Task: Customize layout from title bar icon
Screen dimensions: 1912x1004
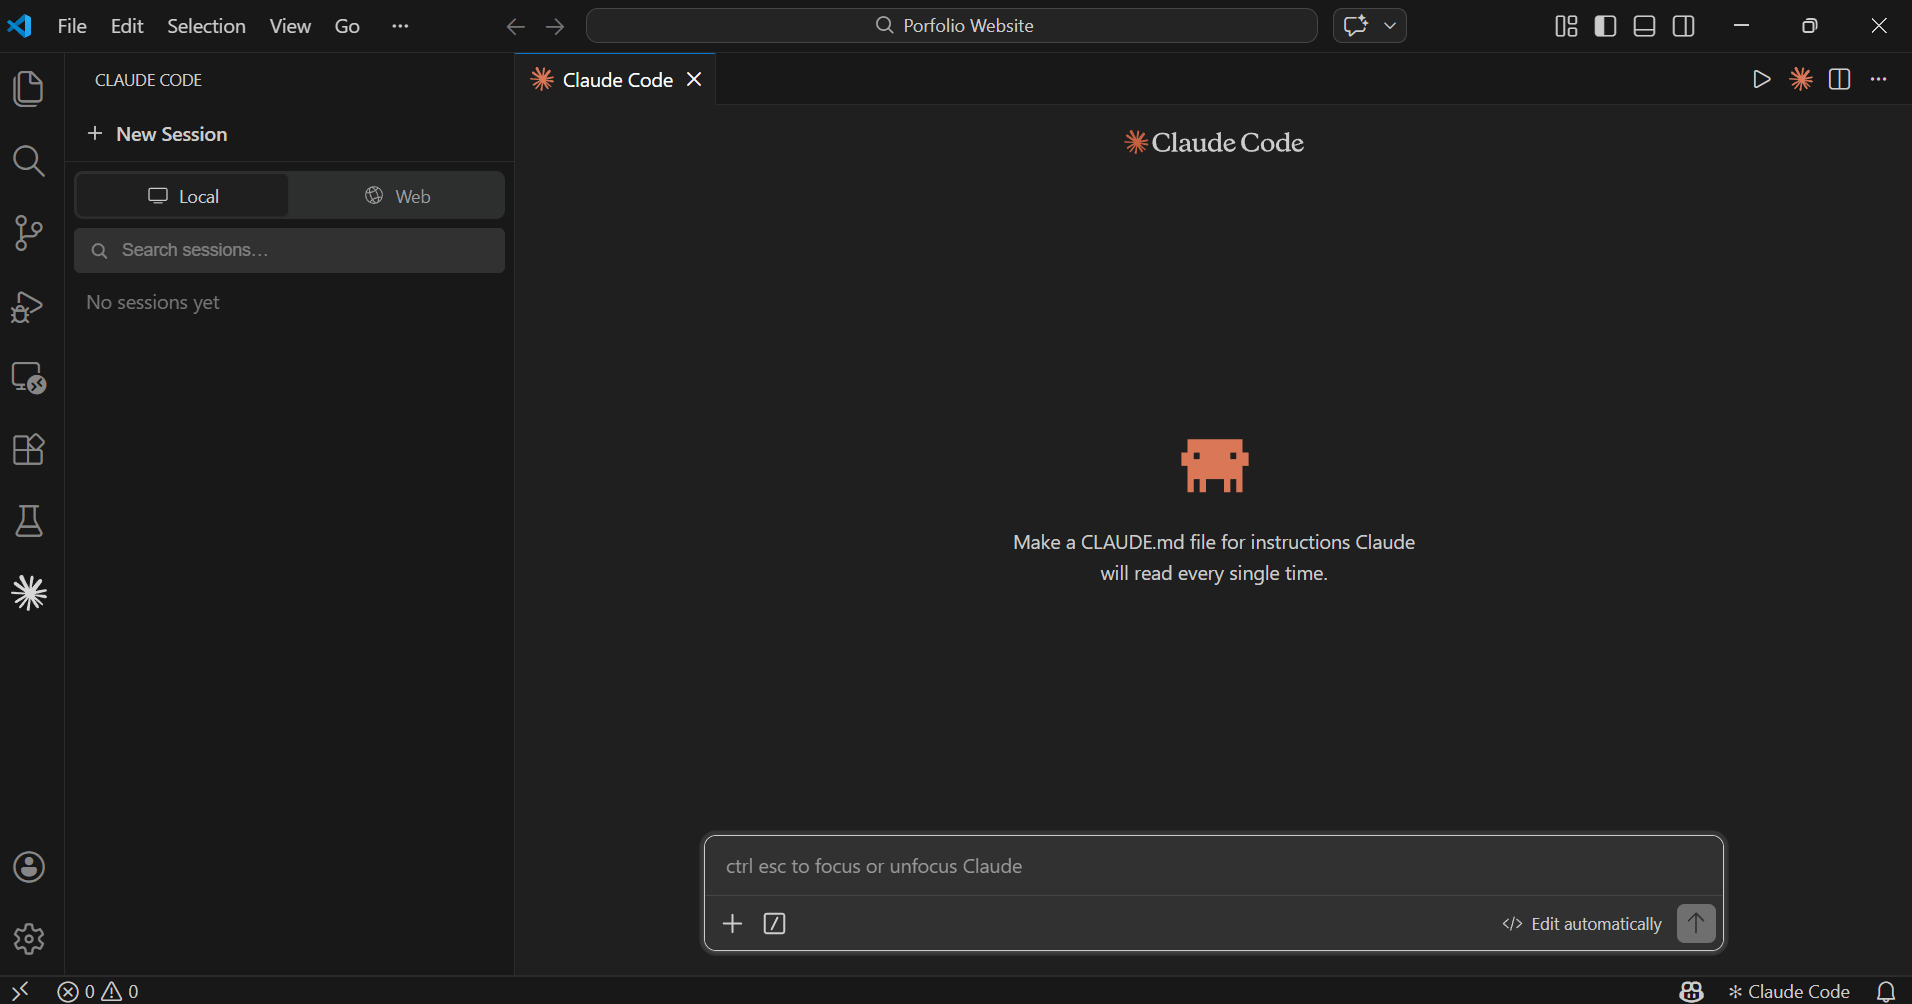Action: pos(1566,26)
